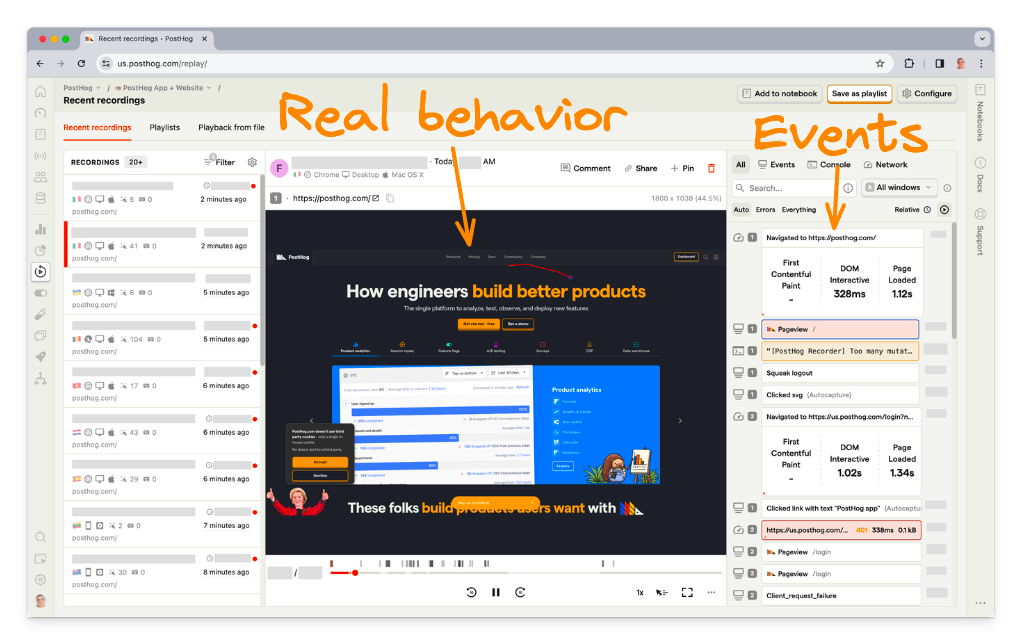Open the Early access rocket icon
This screenshot has width=1021, height=644.
coord(40,357)
